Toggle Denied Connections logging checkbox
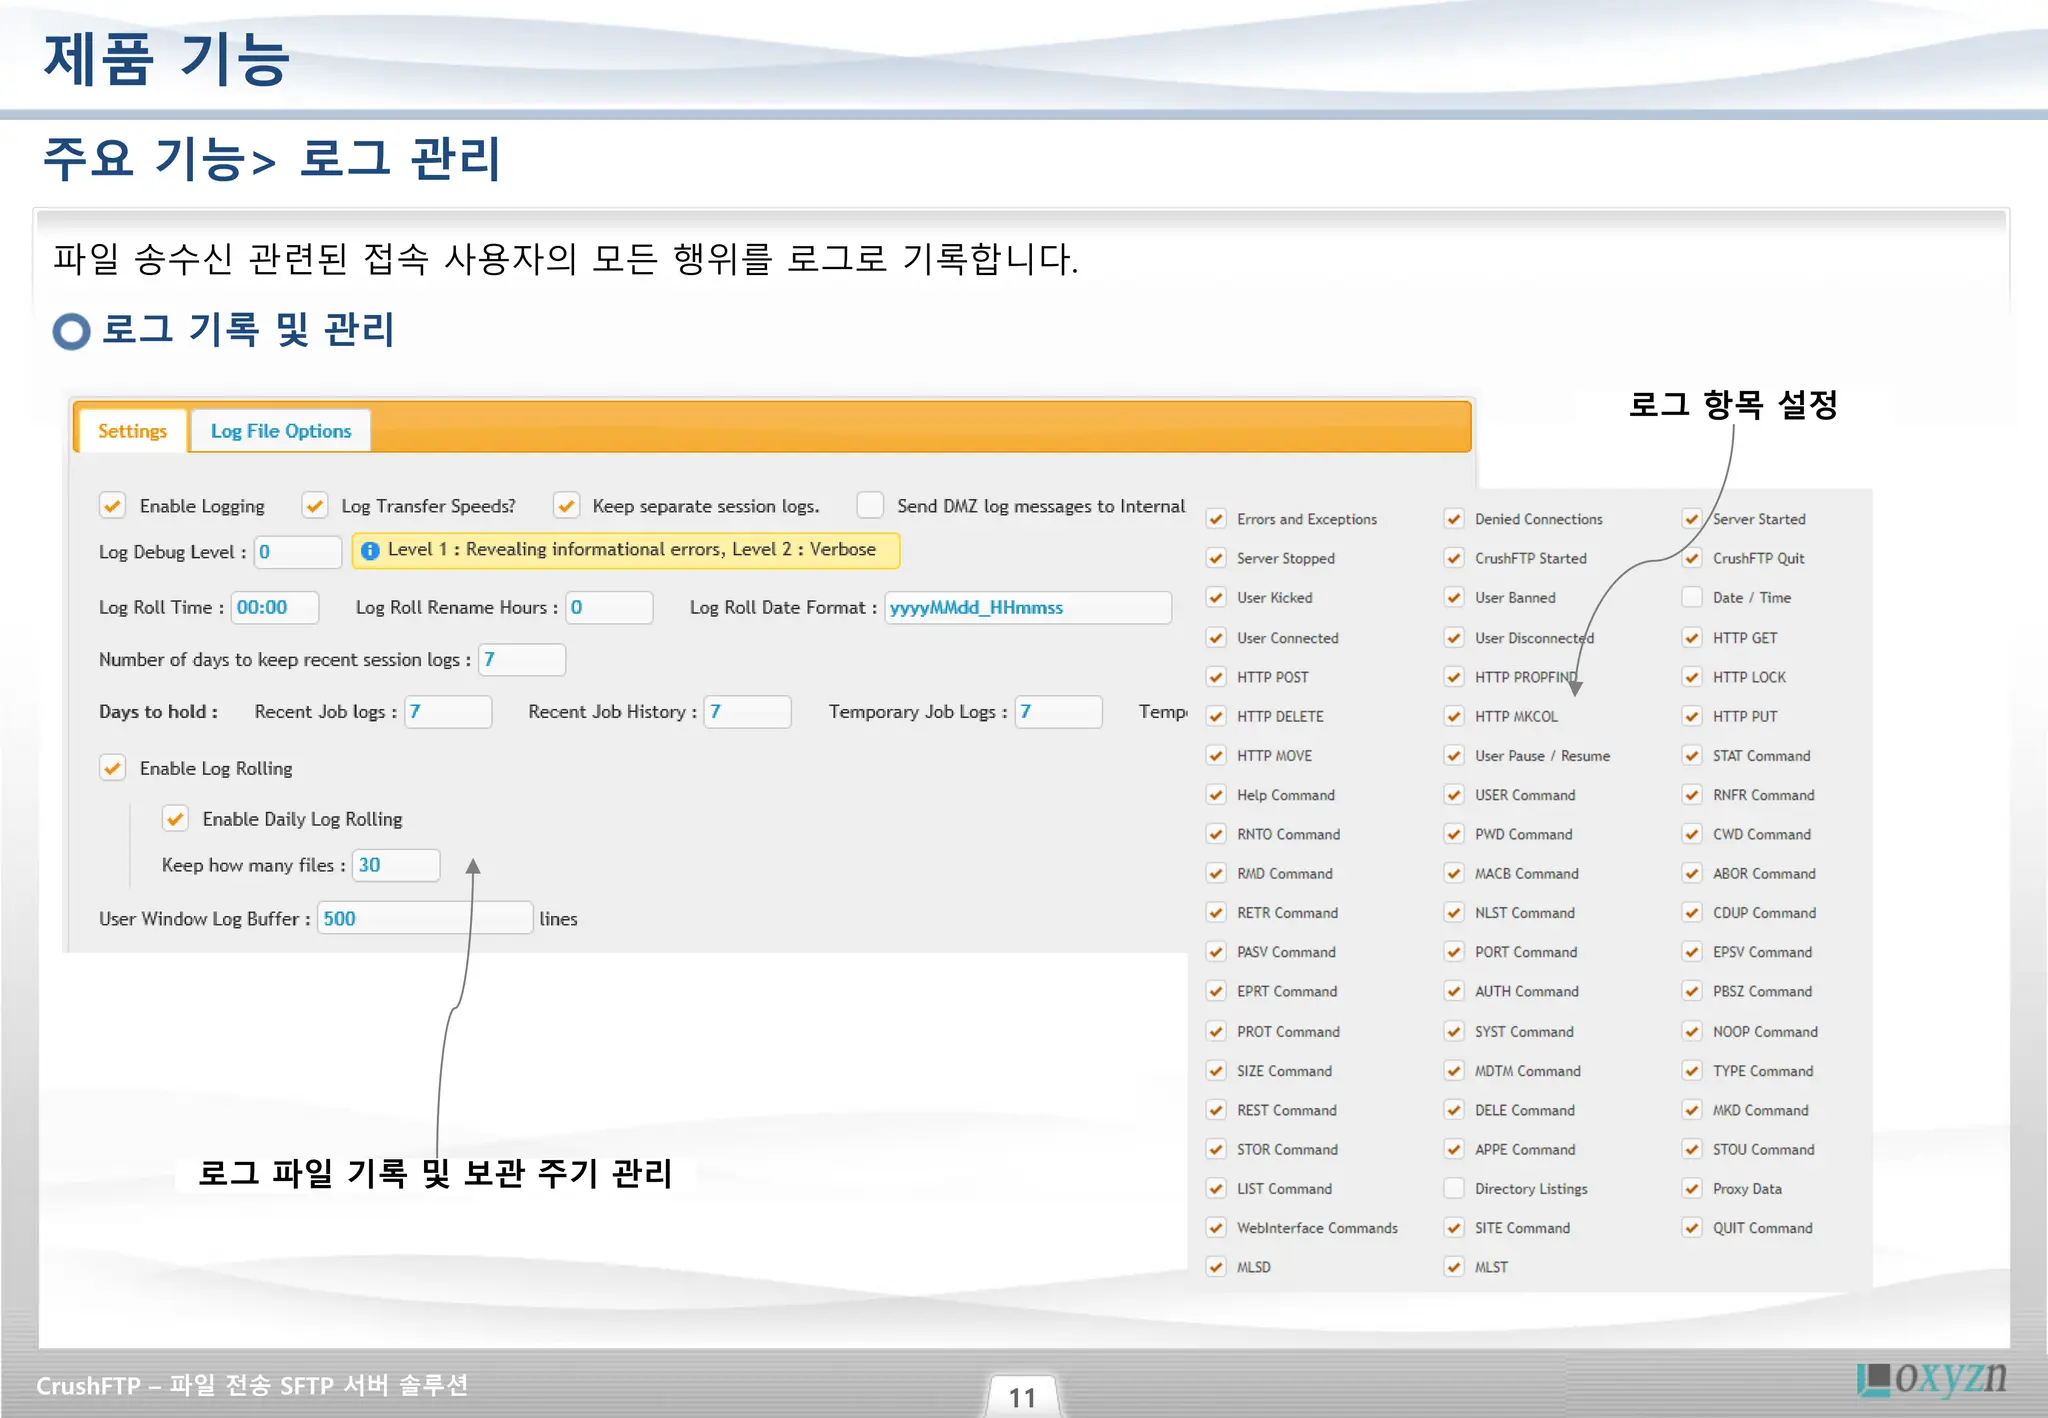 coord(1454,519)
